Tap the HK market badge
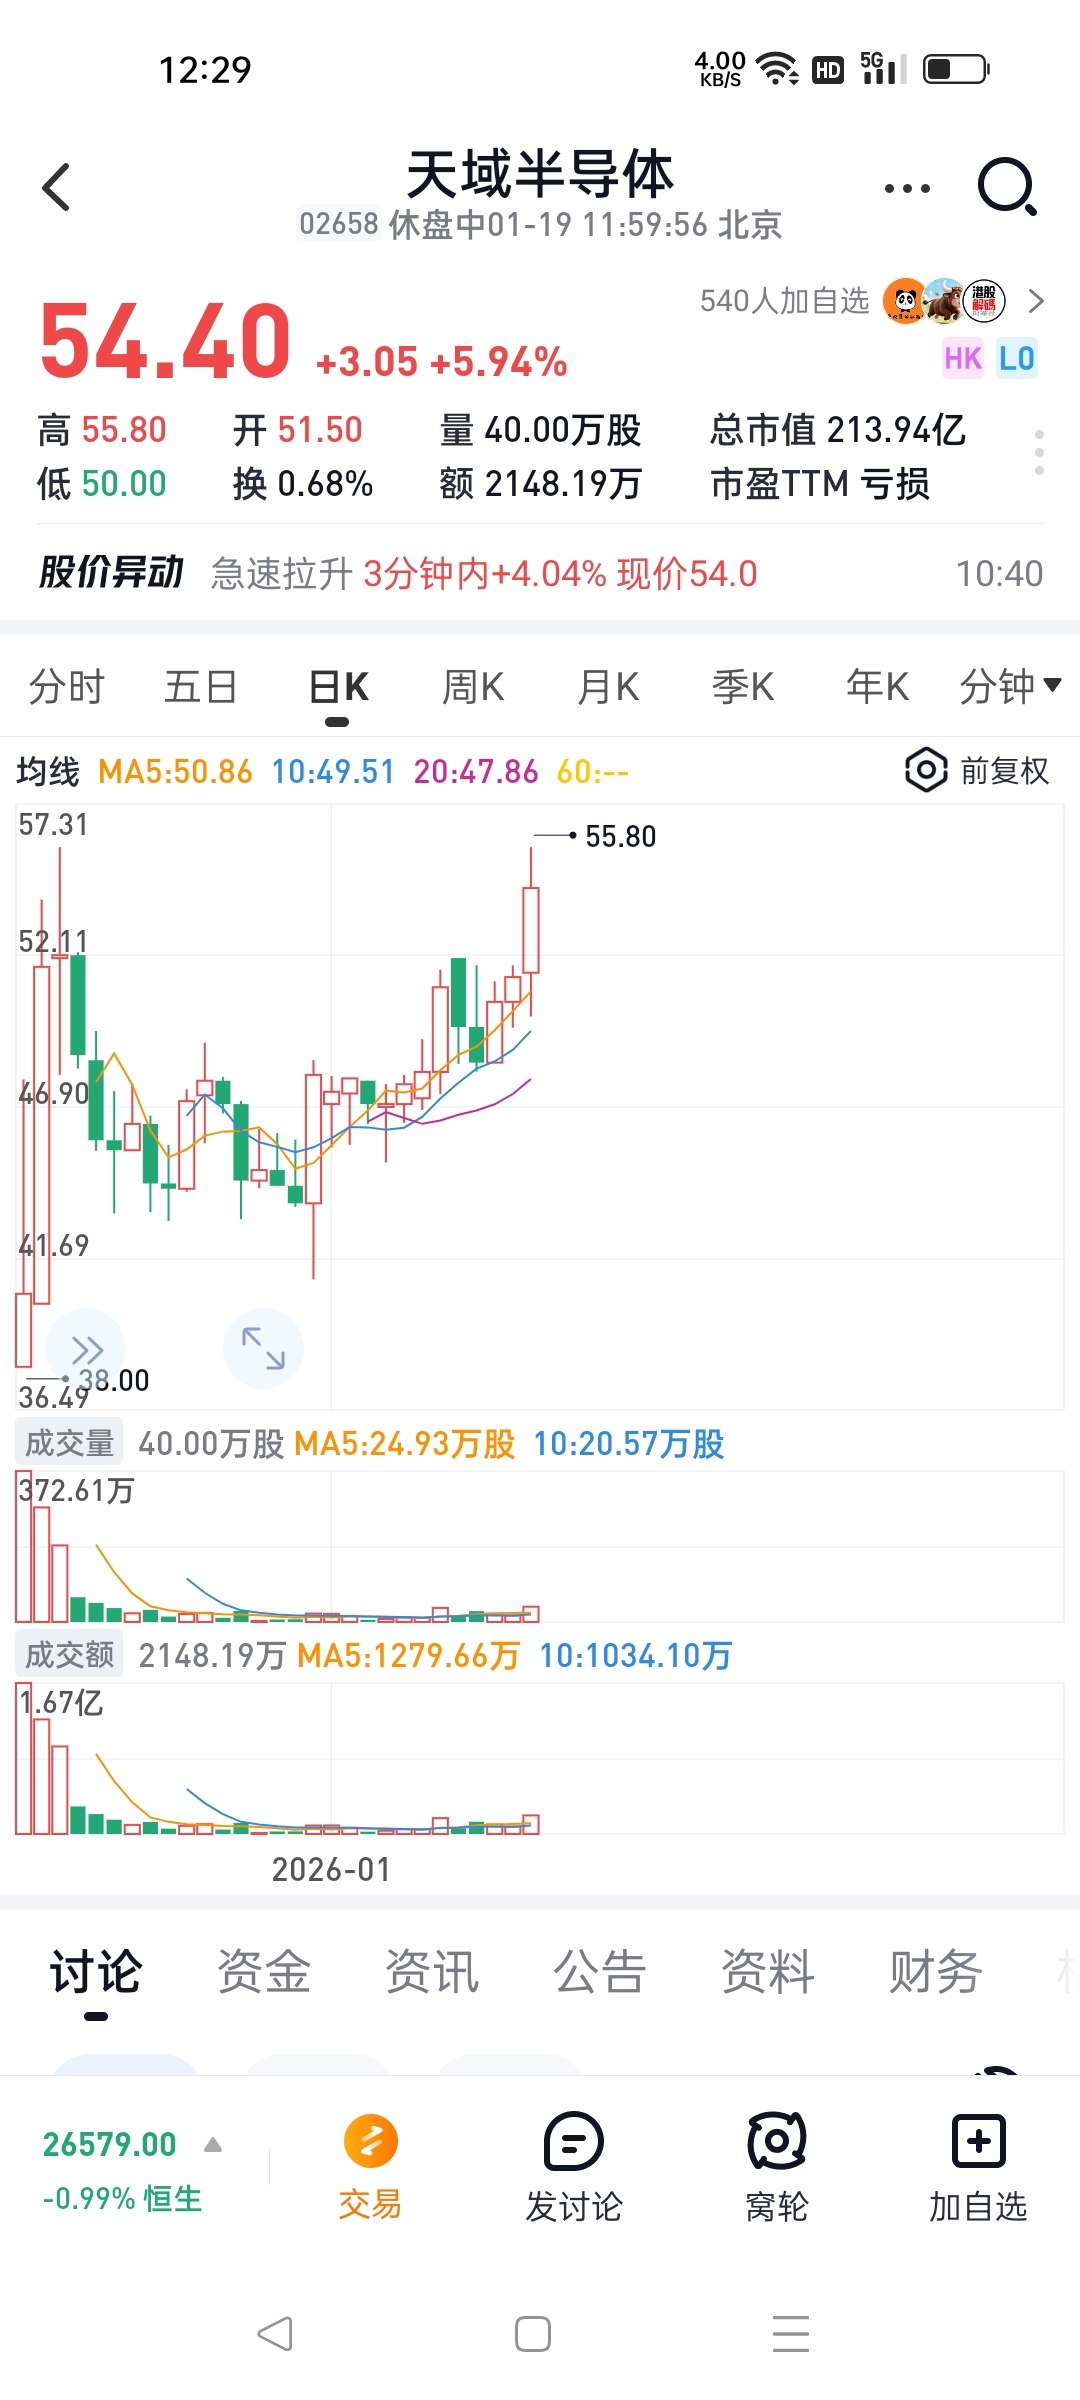The width and height of the screenshot is (1080, 2400). pos(962,358)
